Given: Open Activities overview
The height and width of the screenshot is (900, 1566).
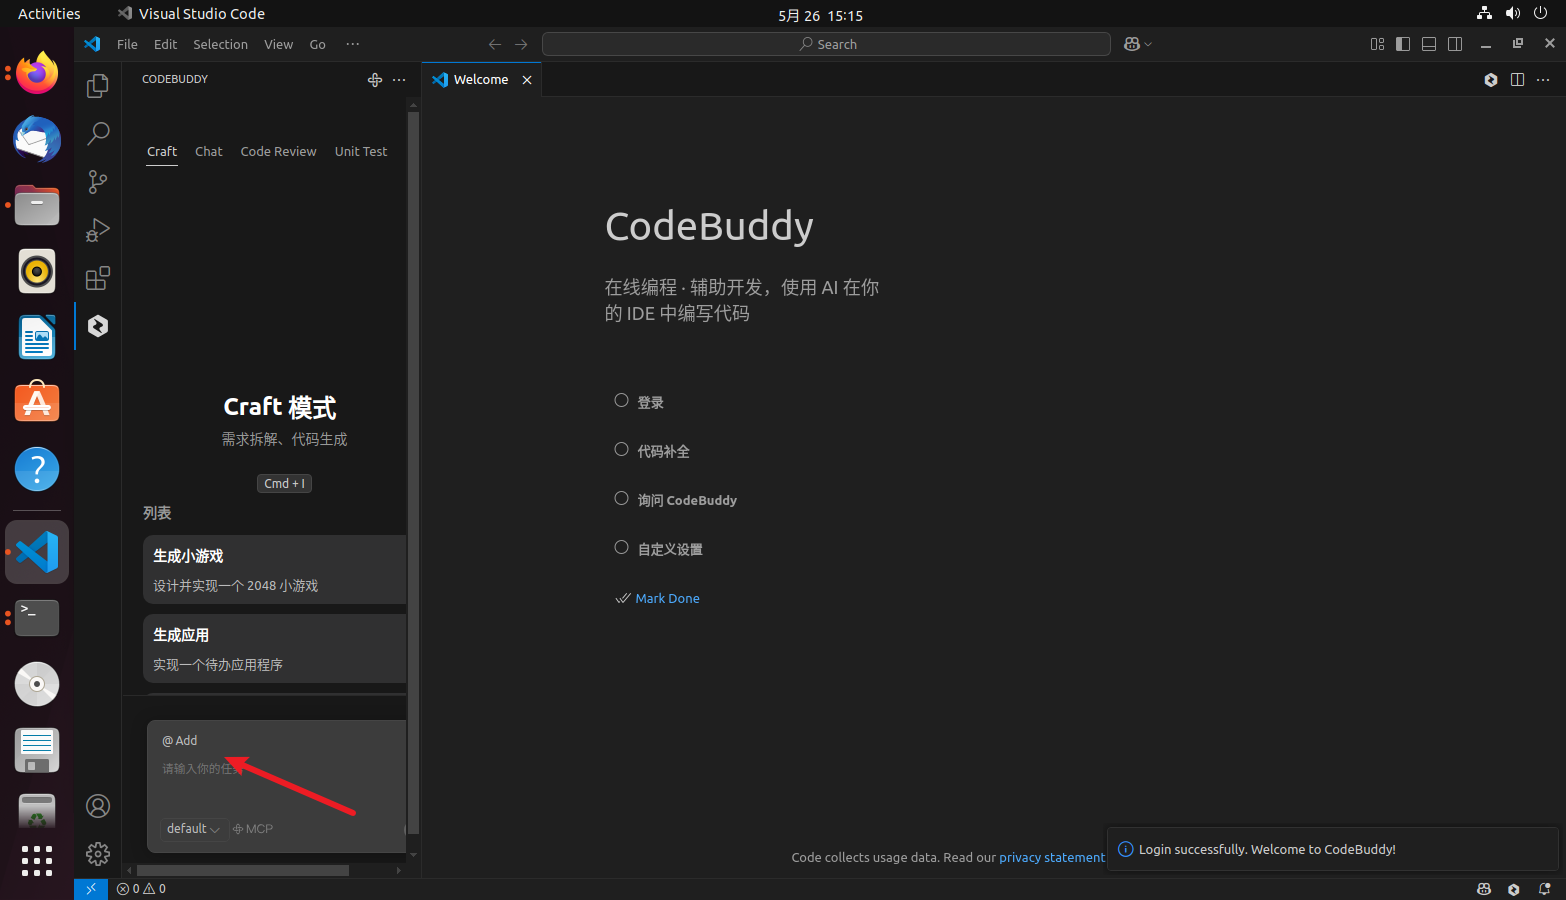Looking at the screenshot, I should tap(49, 14).
